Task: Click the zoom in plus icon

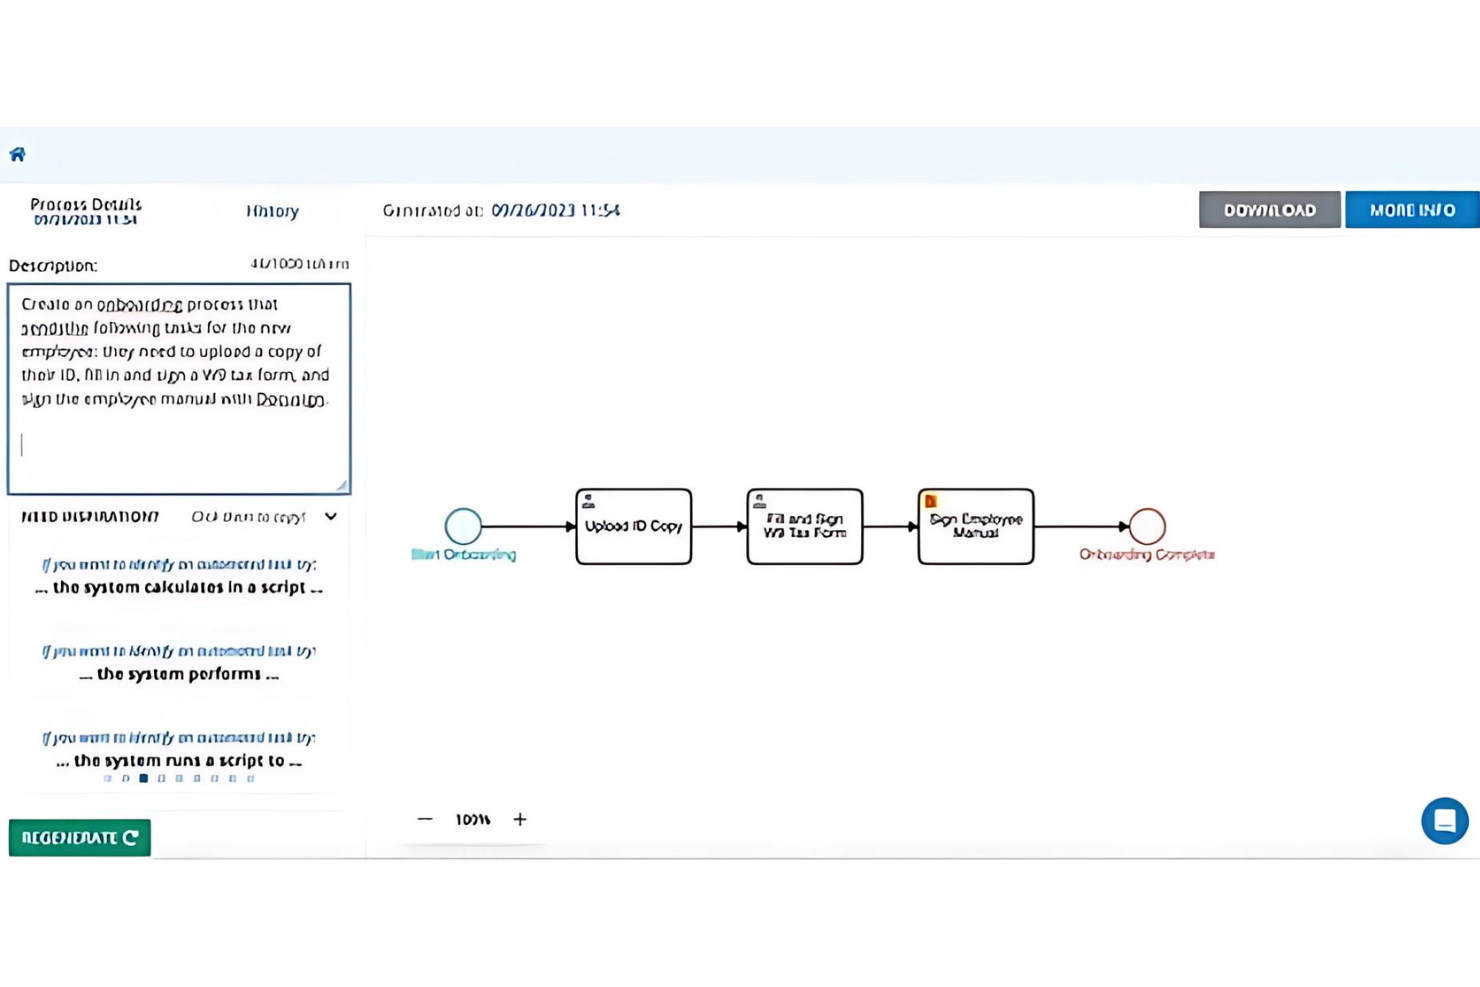Action: 520,819
